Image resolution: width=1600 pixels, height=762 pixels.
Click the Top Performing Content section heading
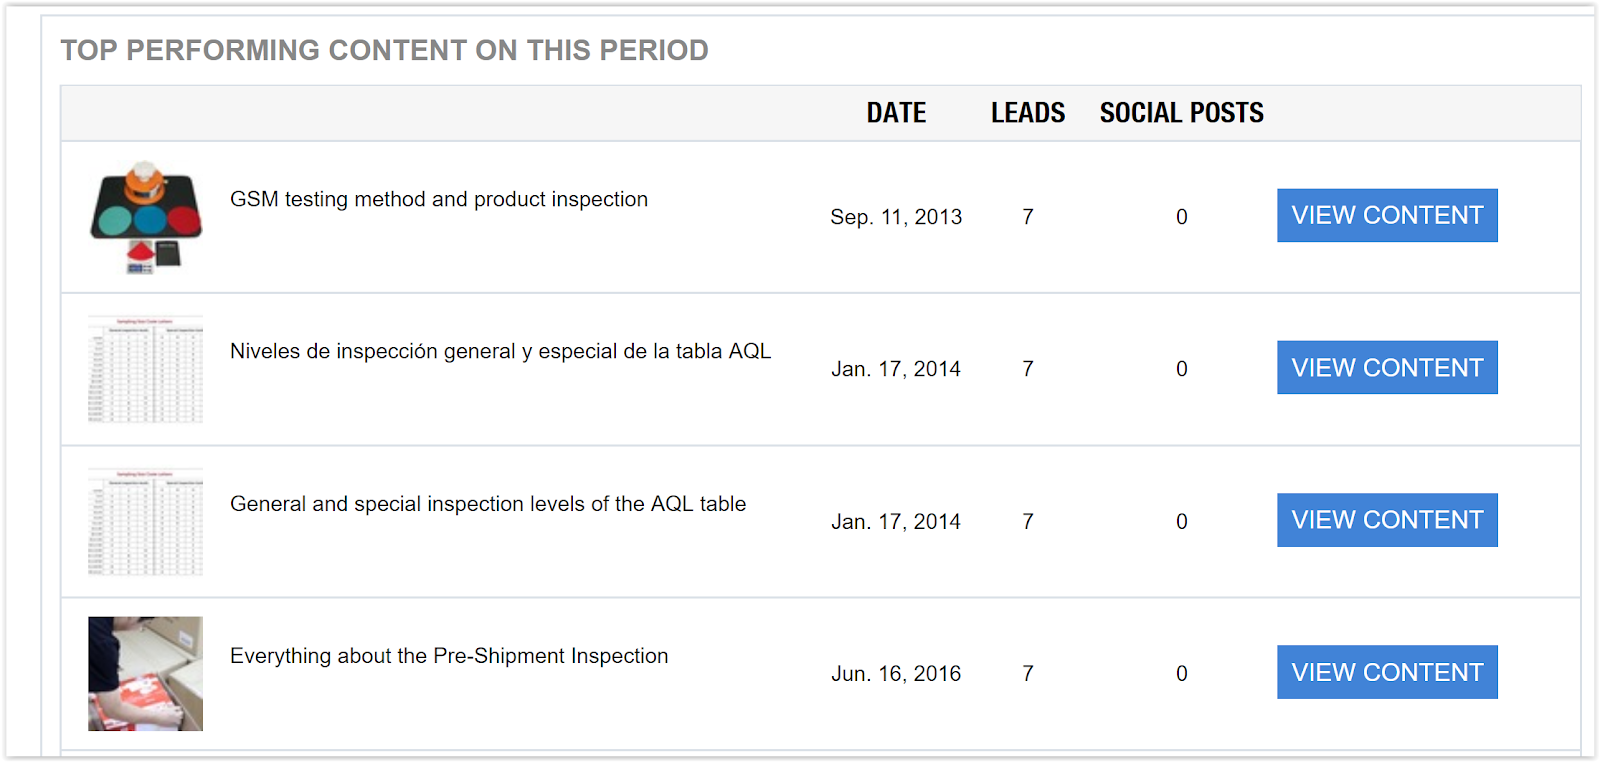pos(384,50)
